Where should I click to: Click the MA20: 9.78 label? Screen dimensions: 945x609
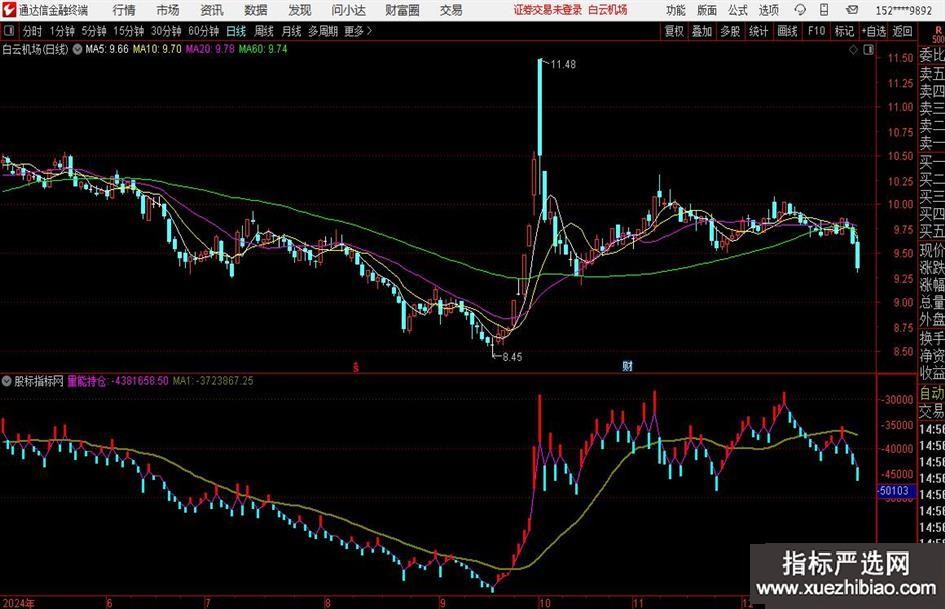point(210,49)
